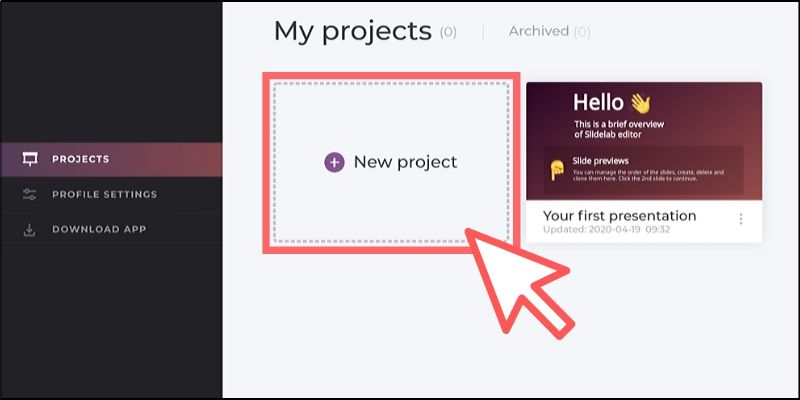Click the Archived count (0)
The image size is (800, 400).
click(x=582, y=32)
